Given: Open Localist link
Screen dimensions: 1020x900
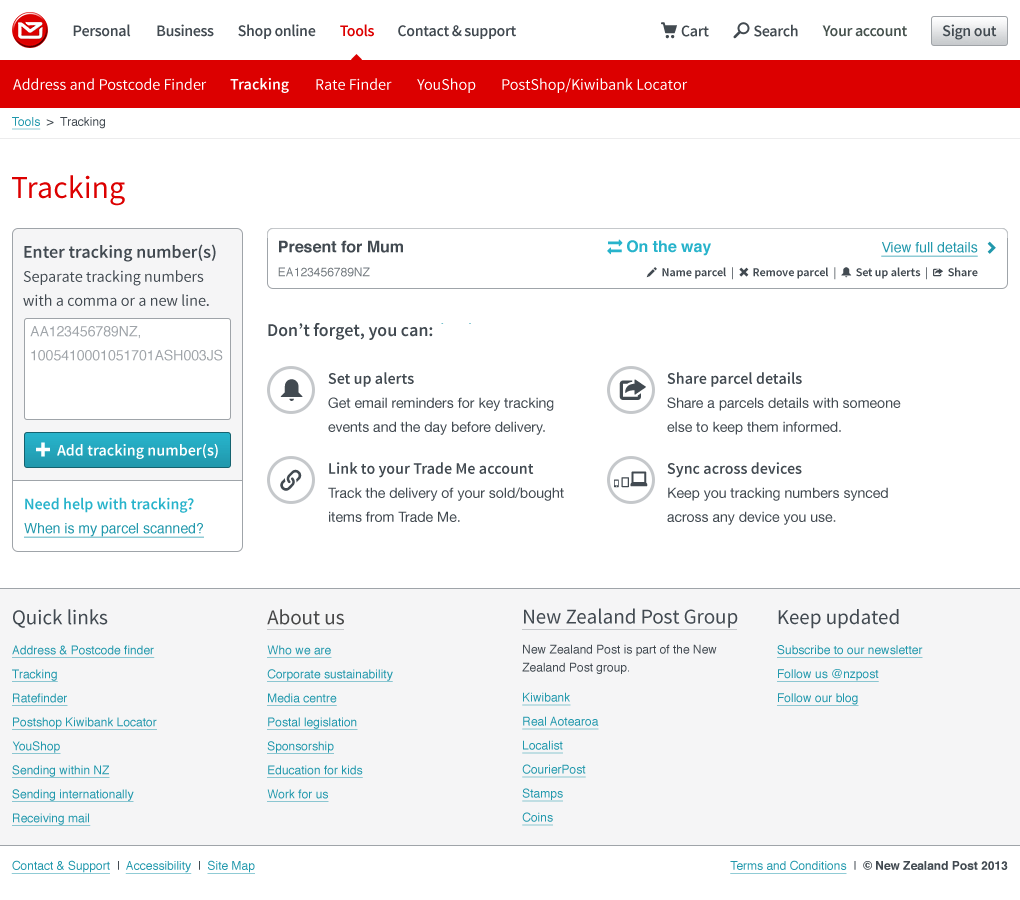Looking at the screenshot, I should coord(543,746).
